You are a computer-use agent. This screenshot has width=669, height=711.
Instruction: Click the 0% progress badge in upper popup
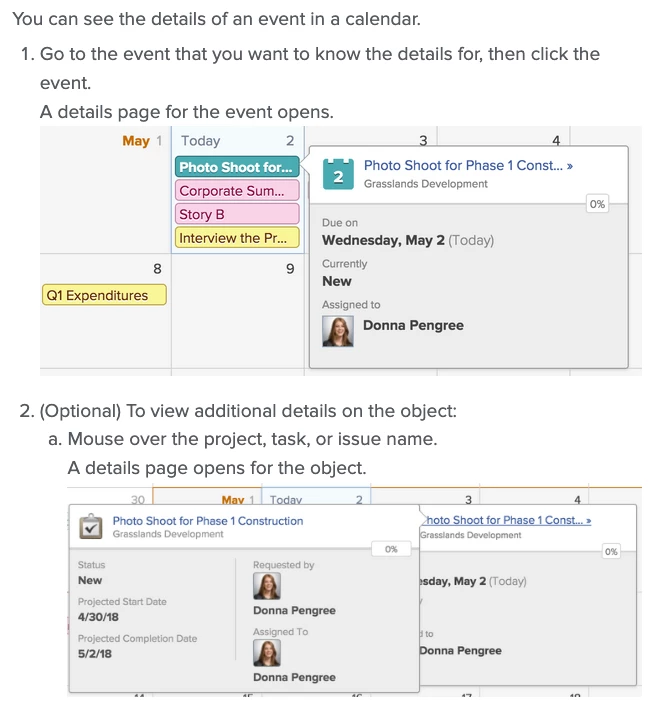click(x=597, y=204)
